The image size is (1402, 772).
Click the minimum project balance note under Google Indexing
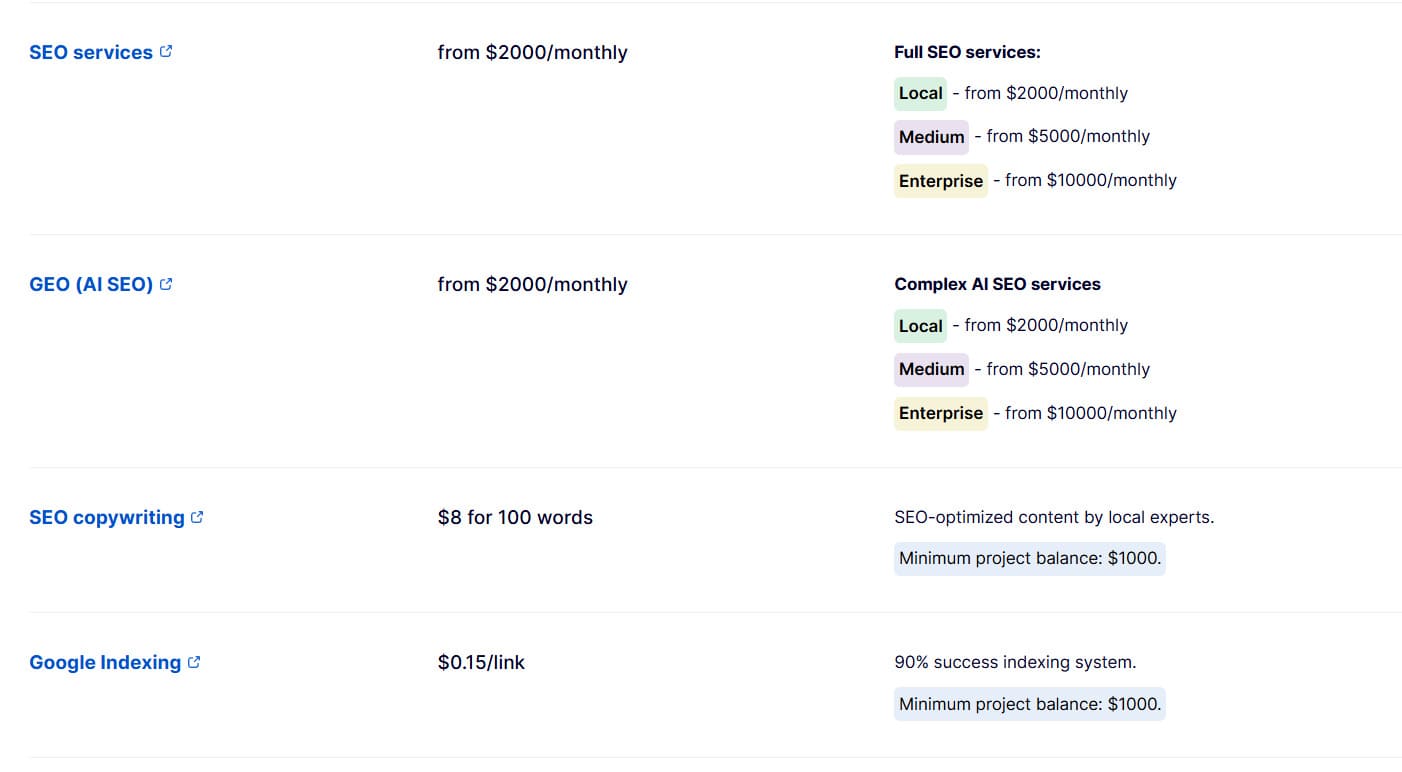(x=1029, y=703)
